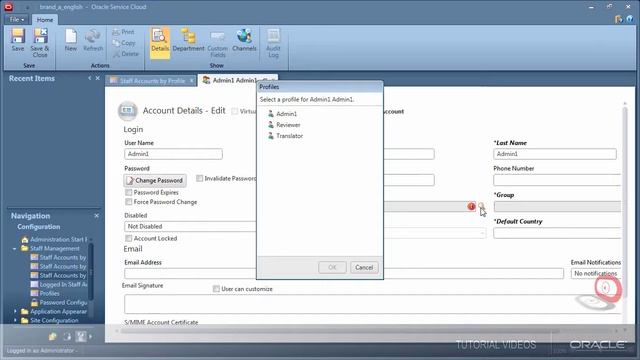Select the Home ribbon tab

(44, 19)
